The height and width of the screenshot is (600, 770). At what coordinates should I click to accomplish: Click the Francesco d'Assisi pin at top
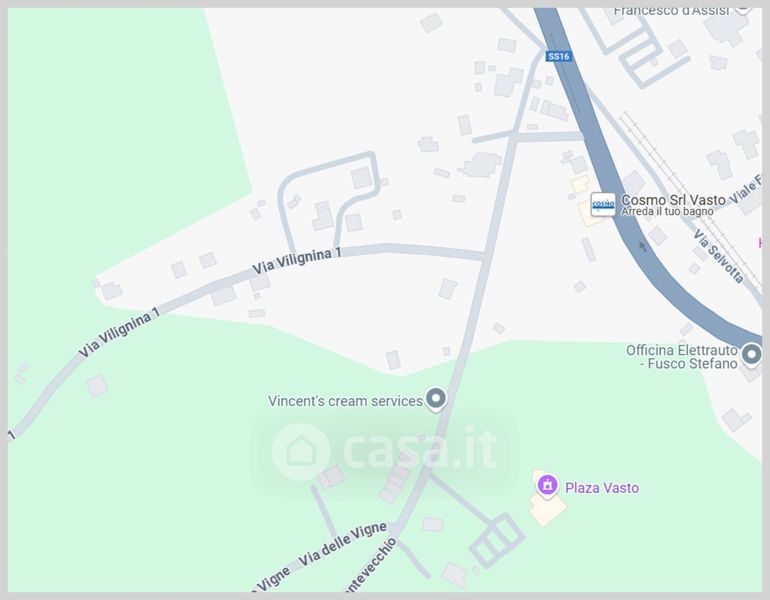(x=744, y=9)
